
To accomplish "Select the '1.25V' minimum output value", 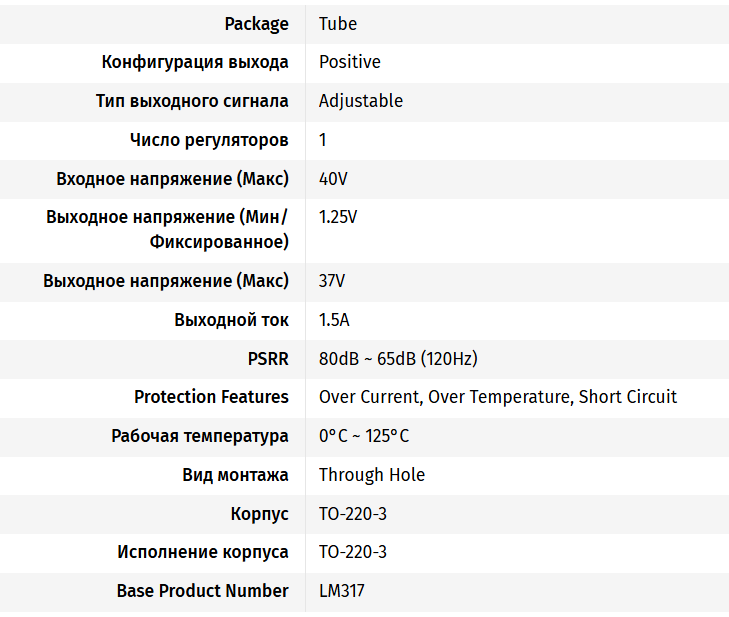I will point(338,217).
